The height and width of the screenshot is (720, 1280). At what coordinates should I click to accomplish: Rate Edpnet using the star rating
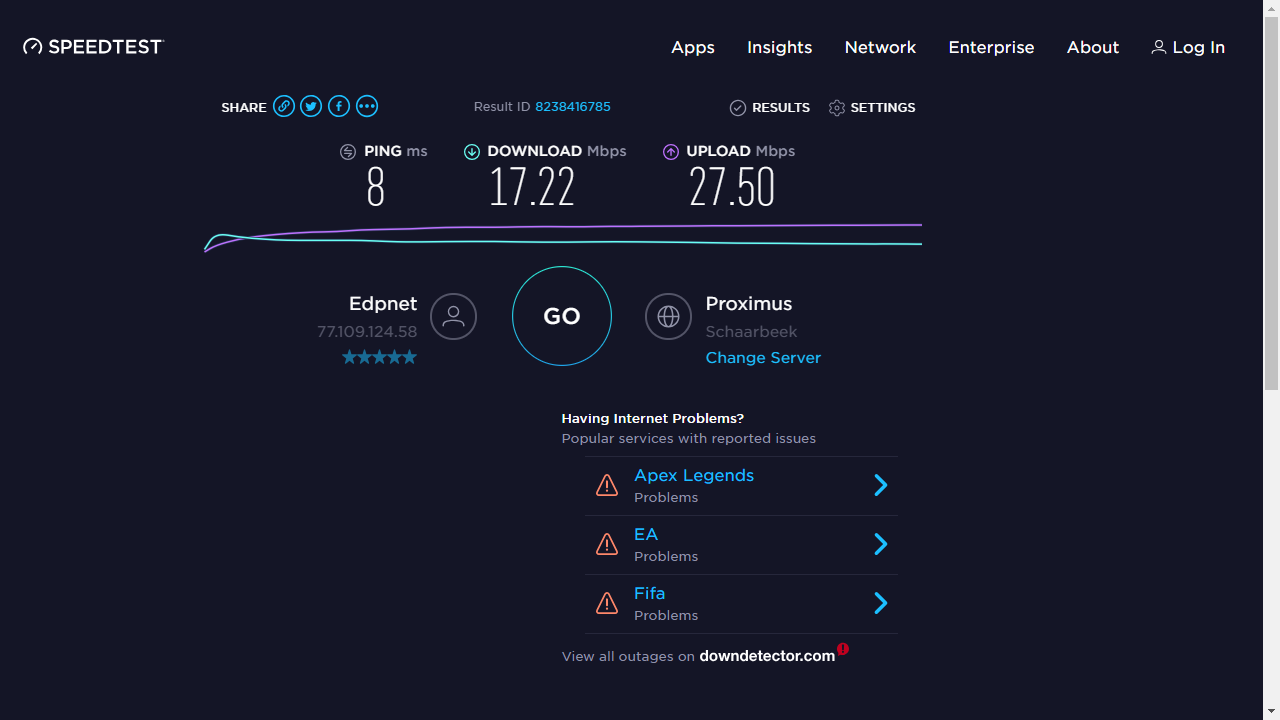pyautogui.click(x=379, y=357)
